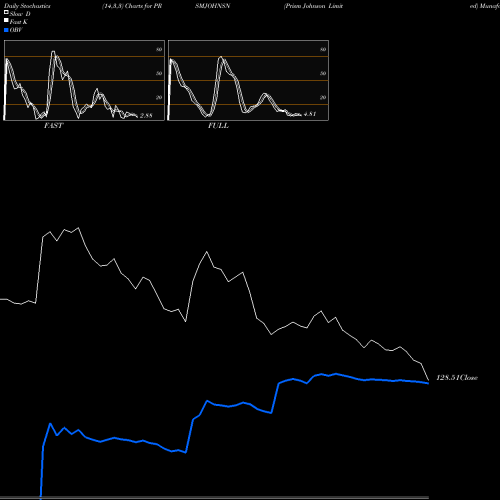The height and width of the screenshot is (500, 500).
Task: Click the 20 level label in FULL chart
Action: click(x=323, y=97)
